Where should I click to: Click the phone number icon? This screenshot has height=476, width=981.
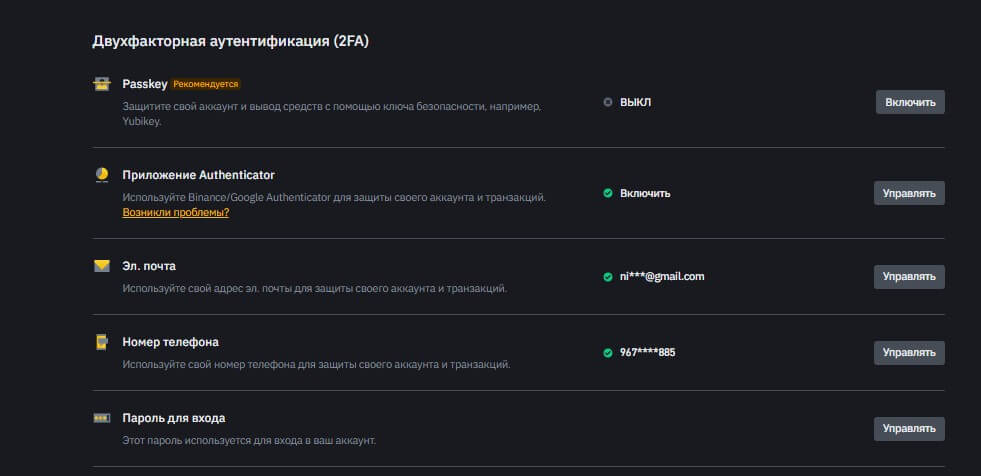tap(101, 342)
